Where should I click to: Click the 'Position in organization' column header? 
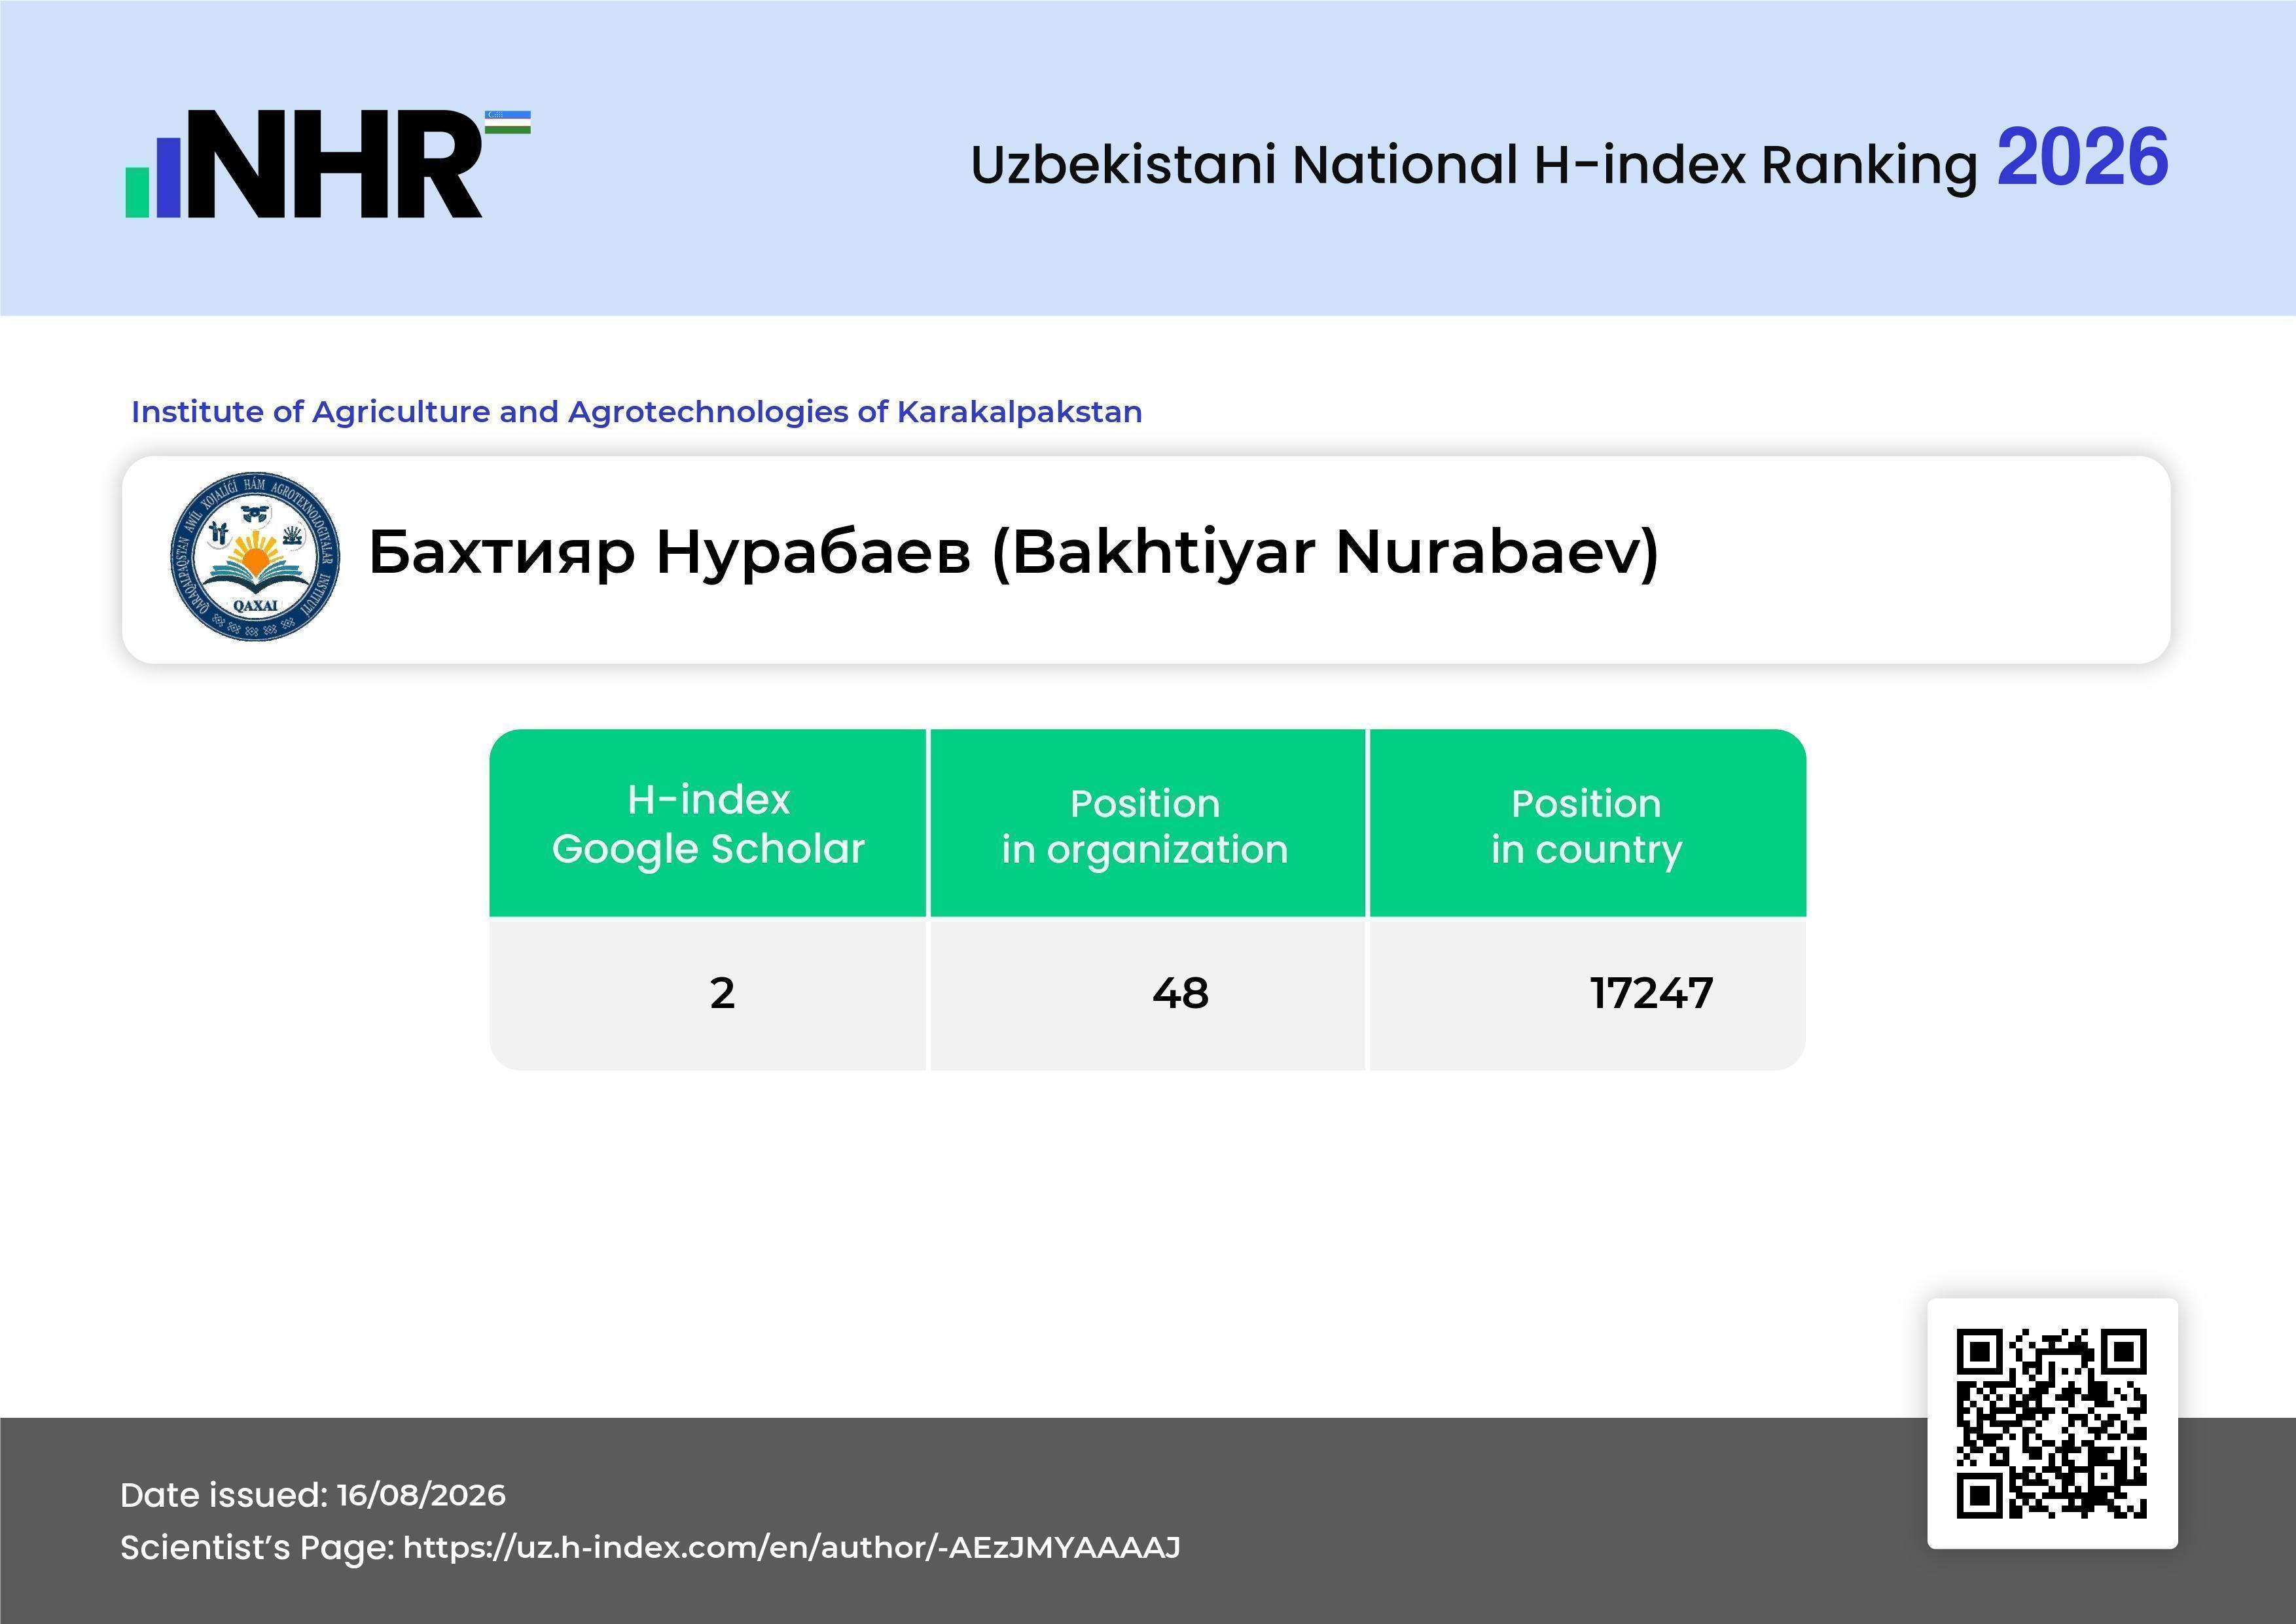click(1147, 823)
